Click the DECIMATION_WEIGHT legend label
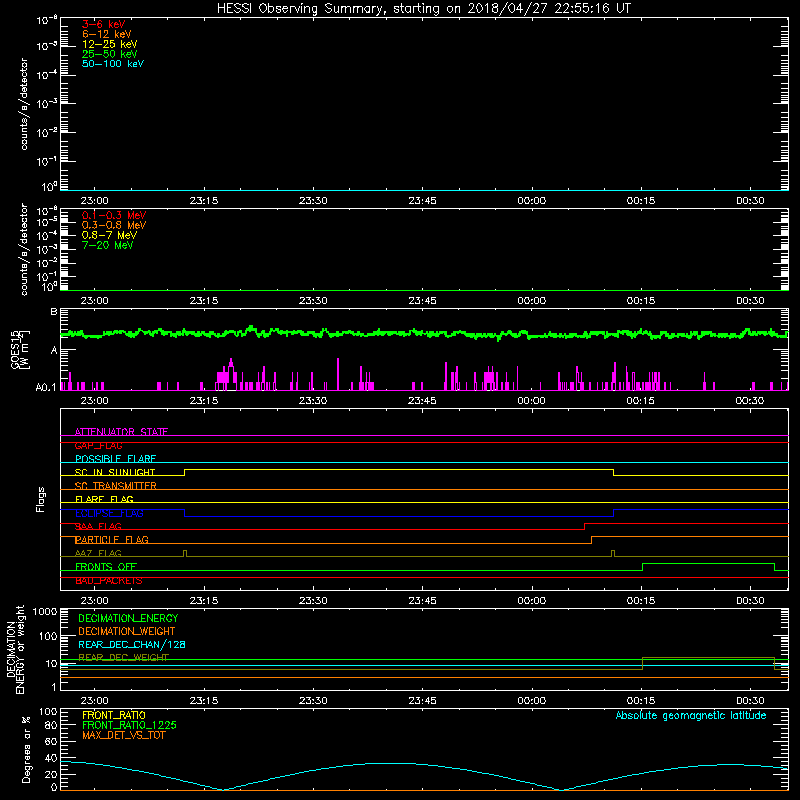The image size is (800, 800). click(x=127, y=631)
